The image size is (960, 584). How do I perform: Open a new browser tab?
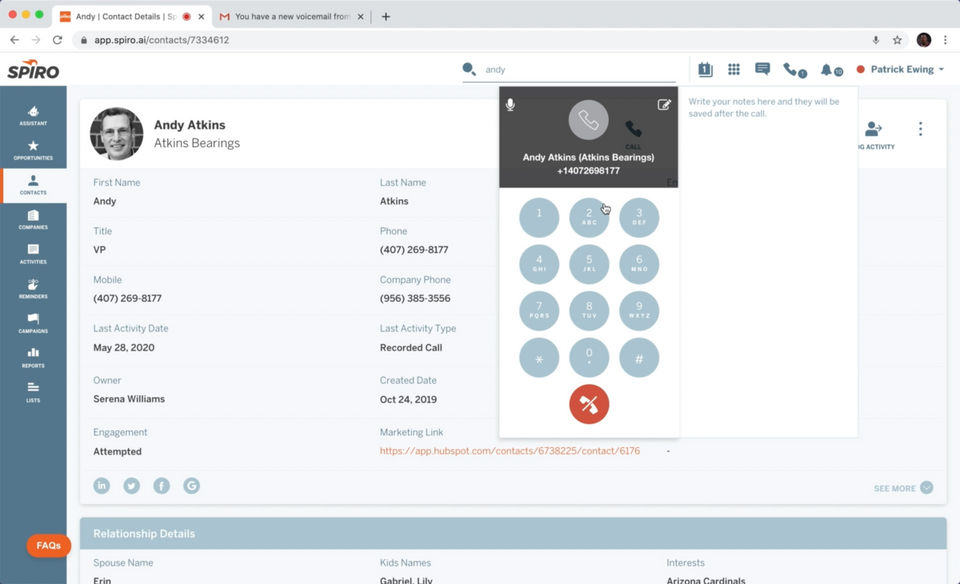tap(386, 17)
